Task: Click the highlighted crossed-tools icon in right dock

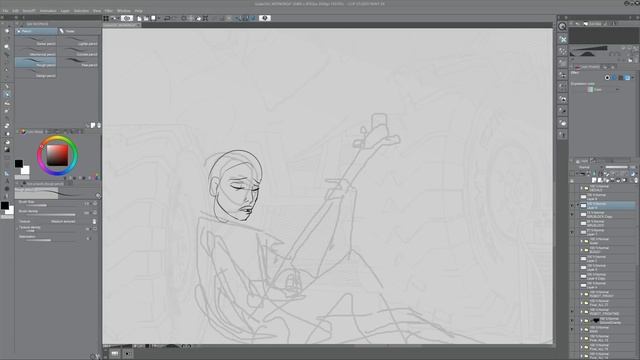Action: click(x=563, y=40)
